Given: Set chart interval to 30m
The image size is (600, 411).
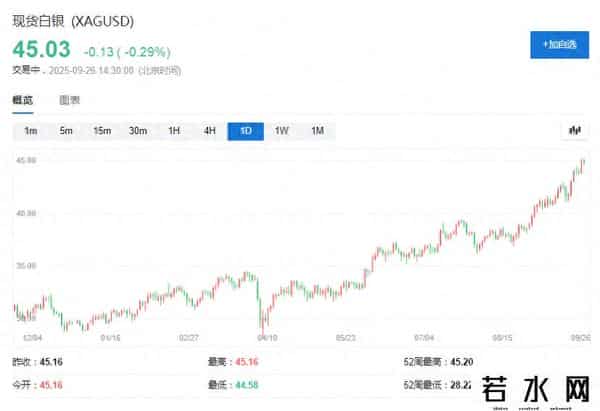Looking at the screenshot, I should 138,131.
